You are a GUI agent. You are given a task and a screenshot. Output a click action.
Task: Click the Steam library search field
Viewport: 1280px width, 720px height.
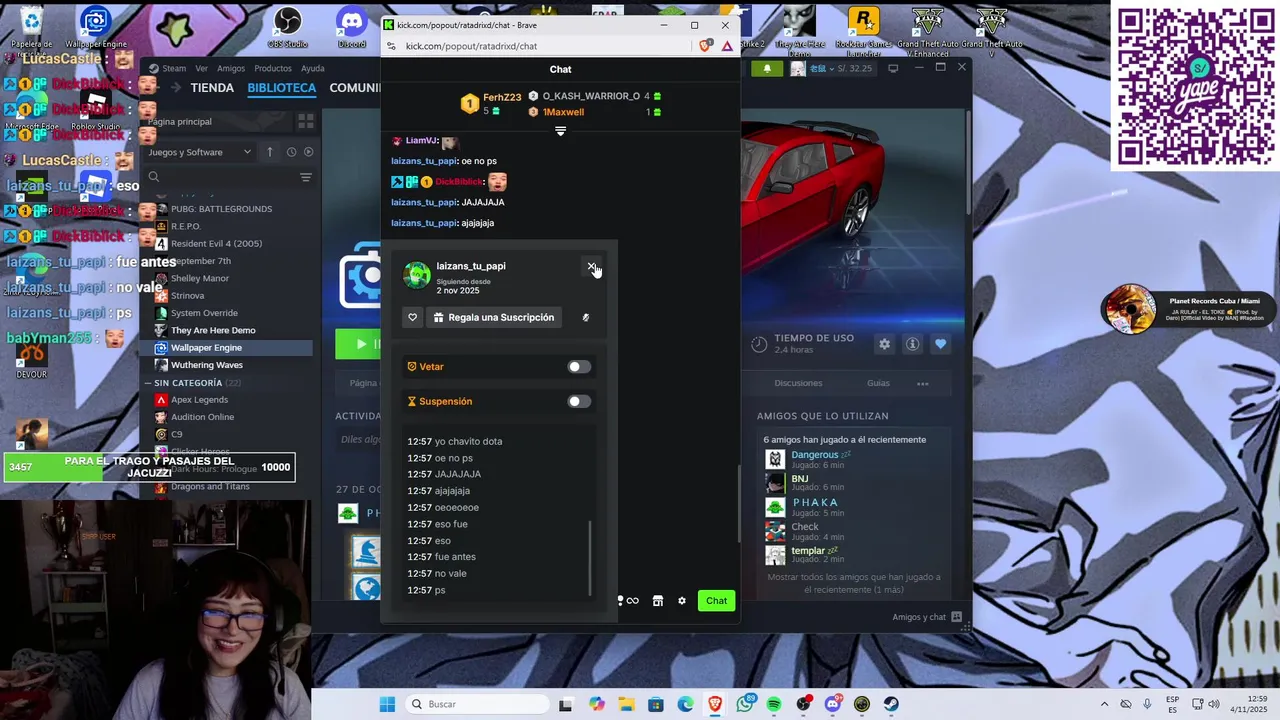228,177
